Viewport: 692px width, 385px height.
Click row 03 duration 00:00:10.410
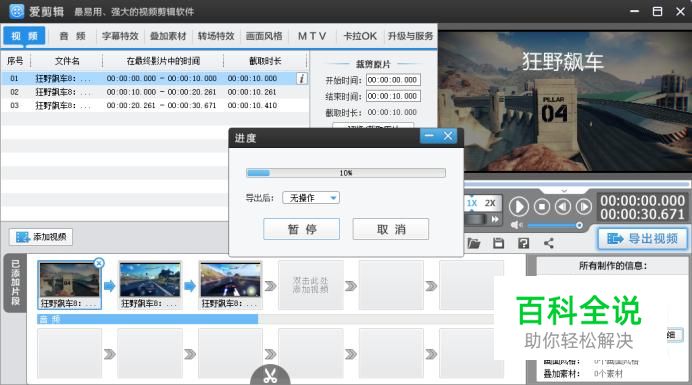click(252, 106)
